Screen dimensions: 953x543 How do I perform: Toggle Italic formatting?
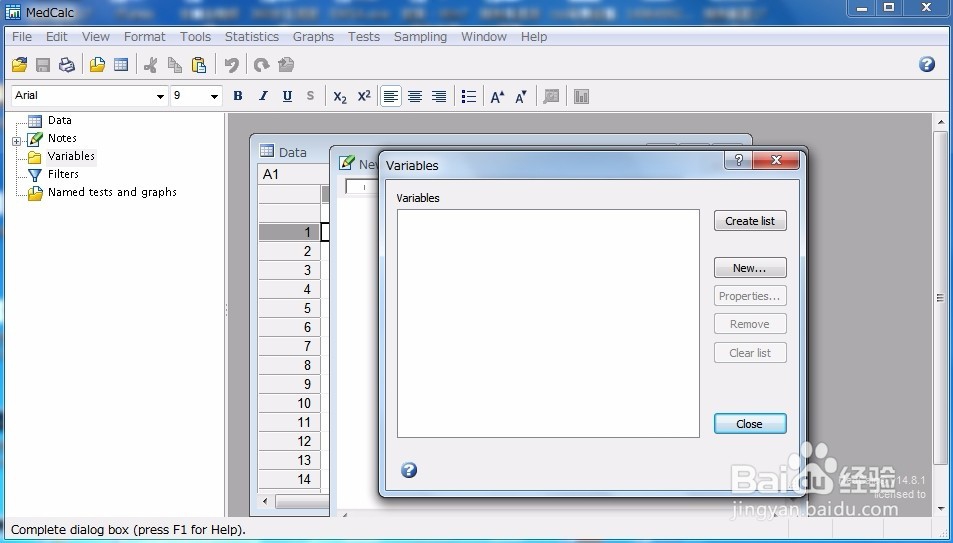pyautogui.click(x=263, y=96)
